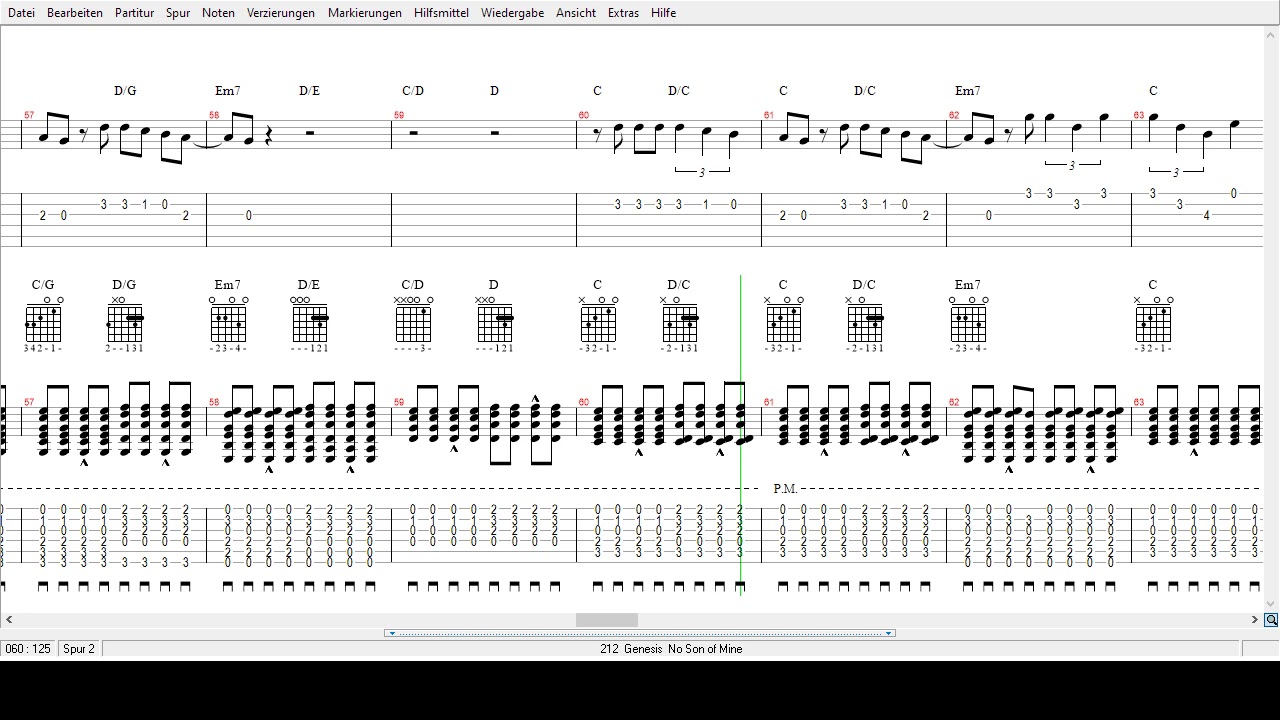Open the Noten menu
The height and width of the screenshot is (720, 1280).
[218, 13]
